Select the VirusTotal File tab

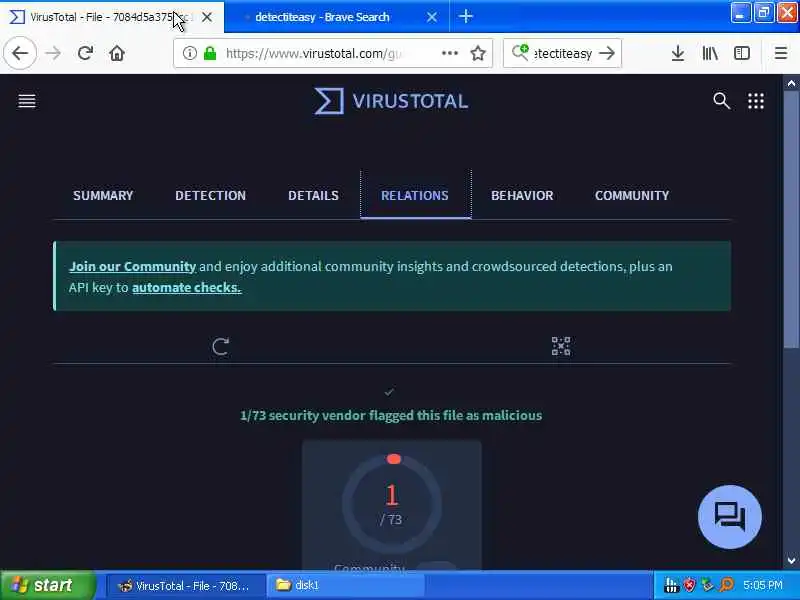point(111,17)
